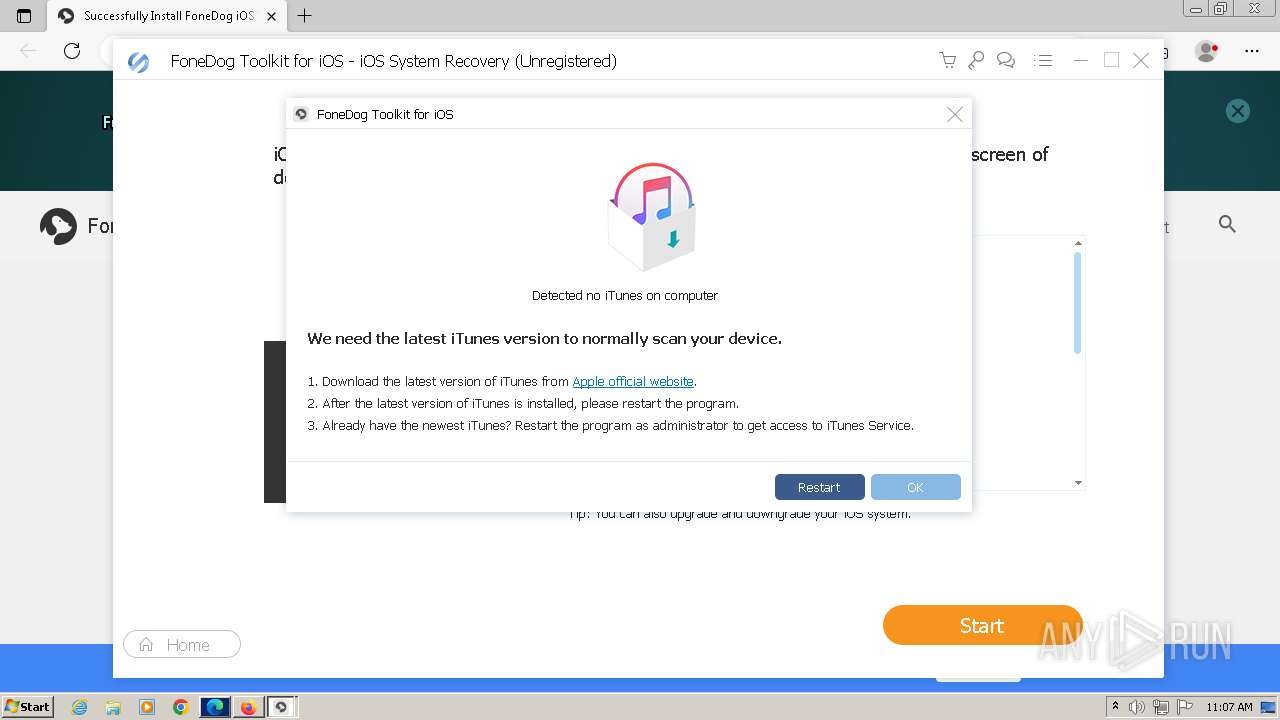Screen dimensions: 1280x720
Task: Click the network tray icon
Action: coord(1160,707)
